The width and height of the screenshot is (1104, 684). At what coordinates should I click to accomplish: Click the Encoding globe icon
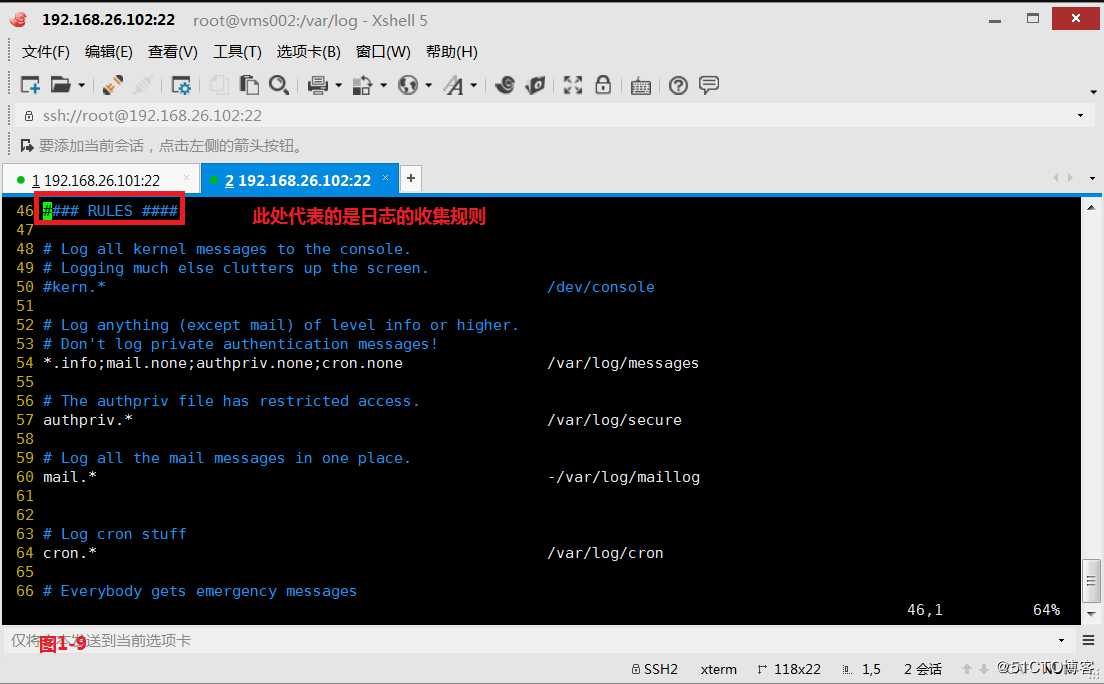pyautogui.click(x=408, y=85)
